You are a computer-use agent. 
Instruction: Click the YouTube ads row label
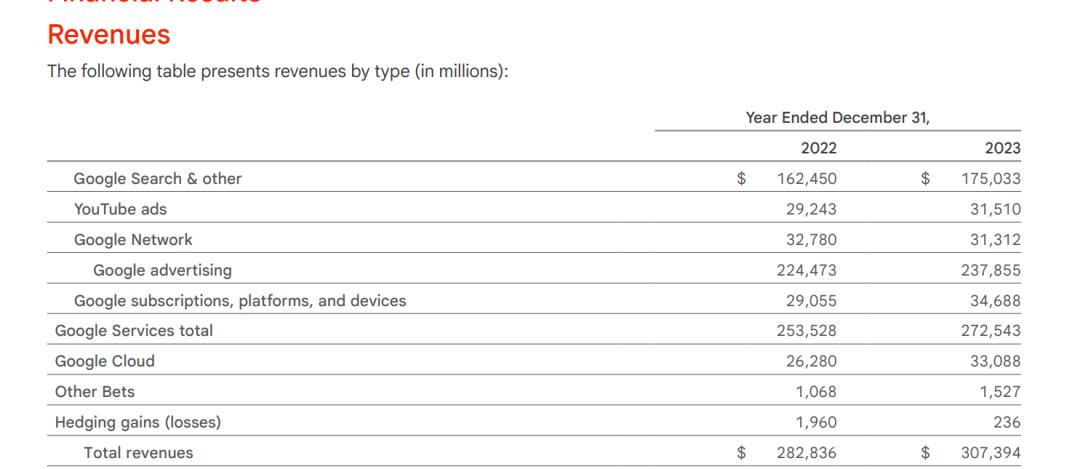[121, 209]
